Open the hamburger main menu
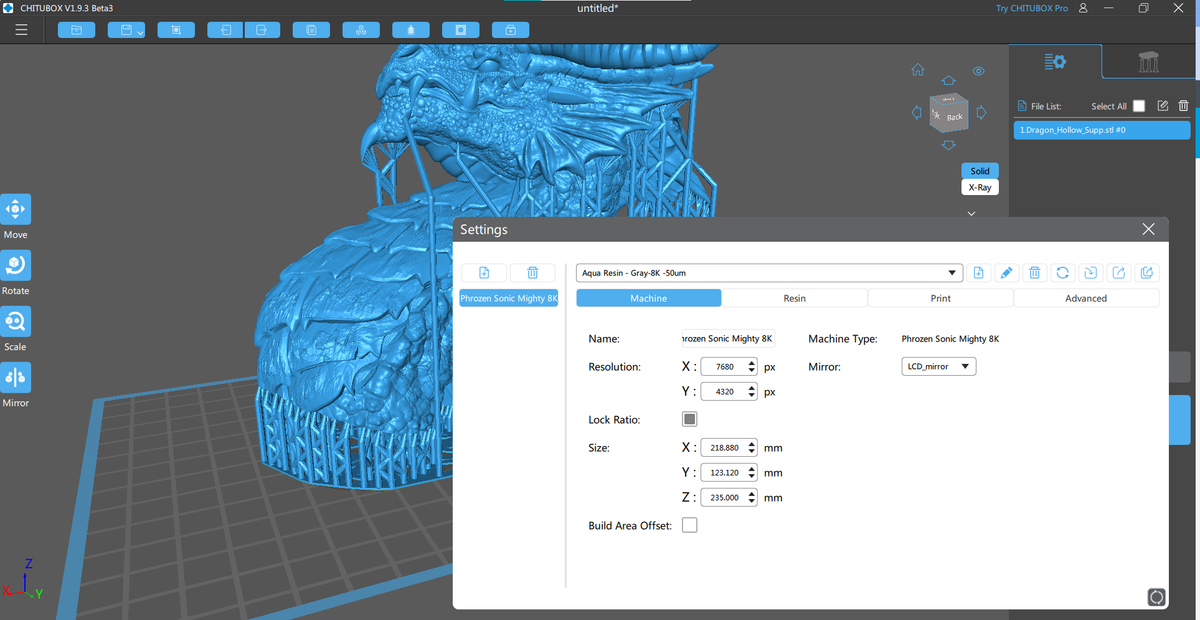 click(21, 31)
